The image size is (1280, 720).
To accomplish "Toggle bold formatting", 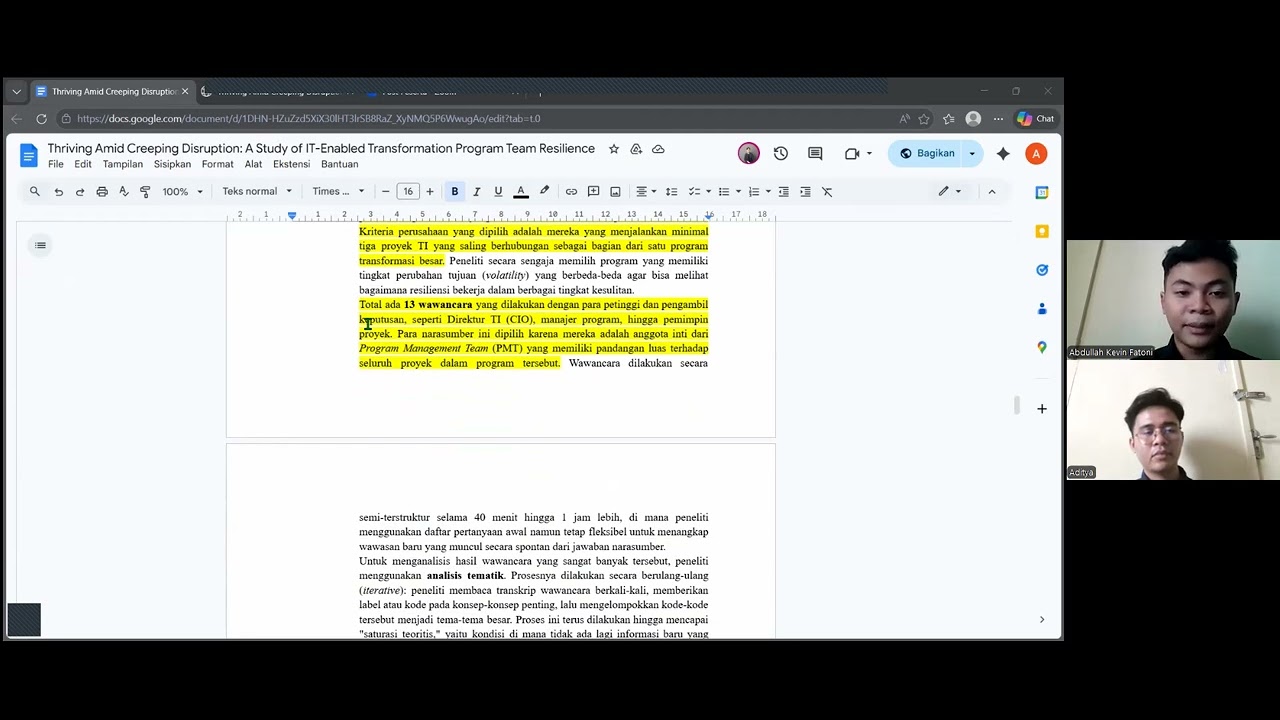I will click(455, 191).
